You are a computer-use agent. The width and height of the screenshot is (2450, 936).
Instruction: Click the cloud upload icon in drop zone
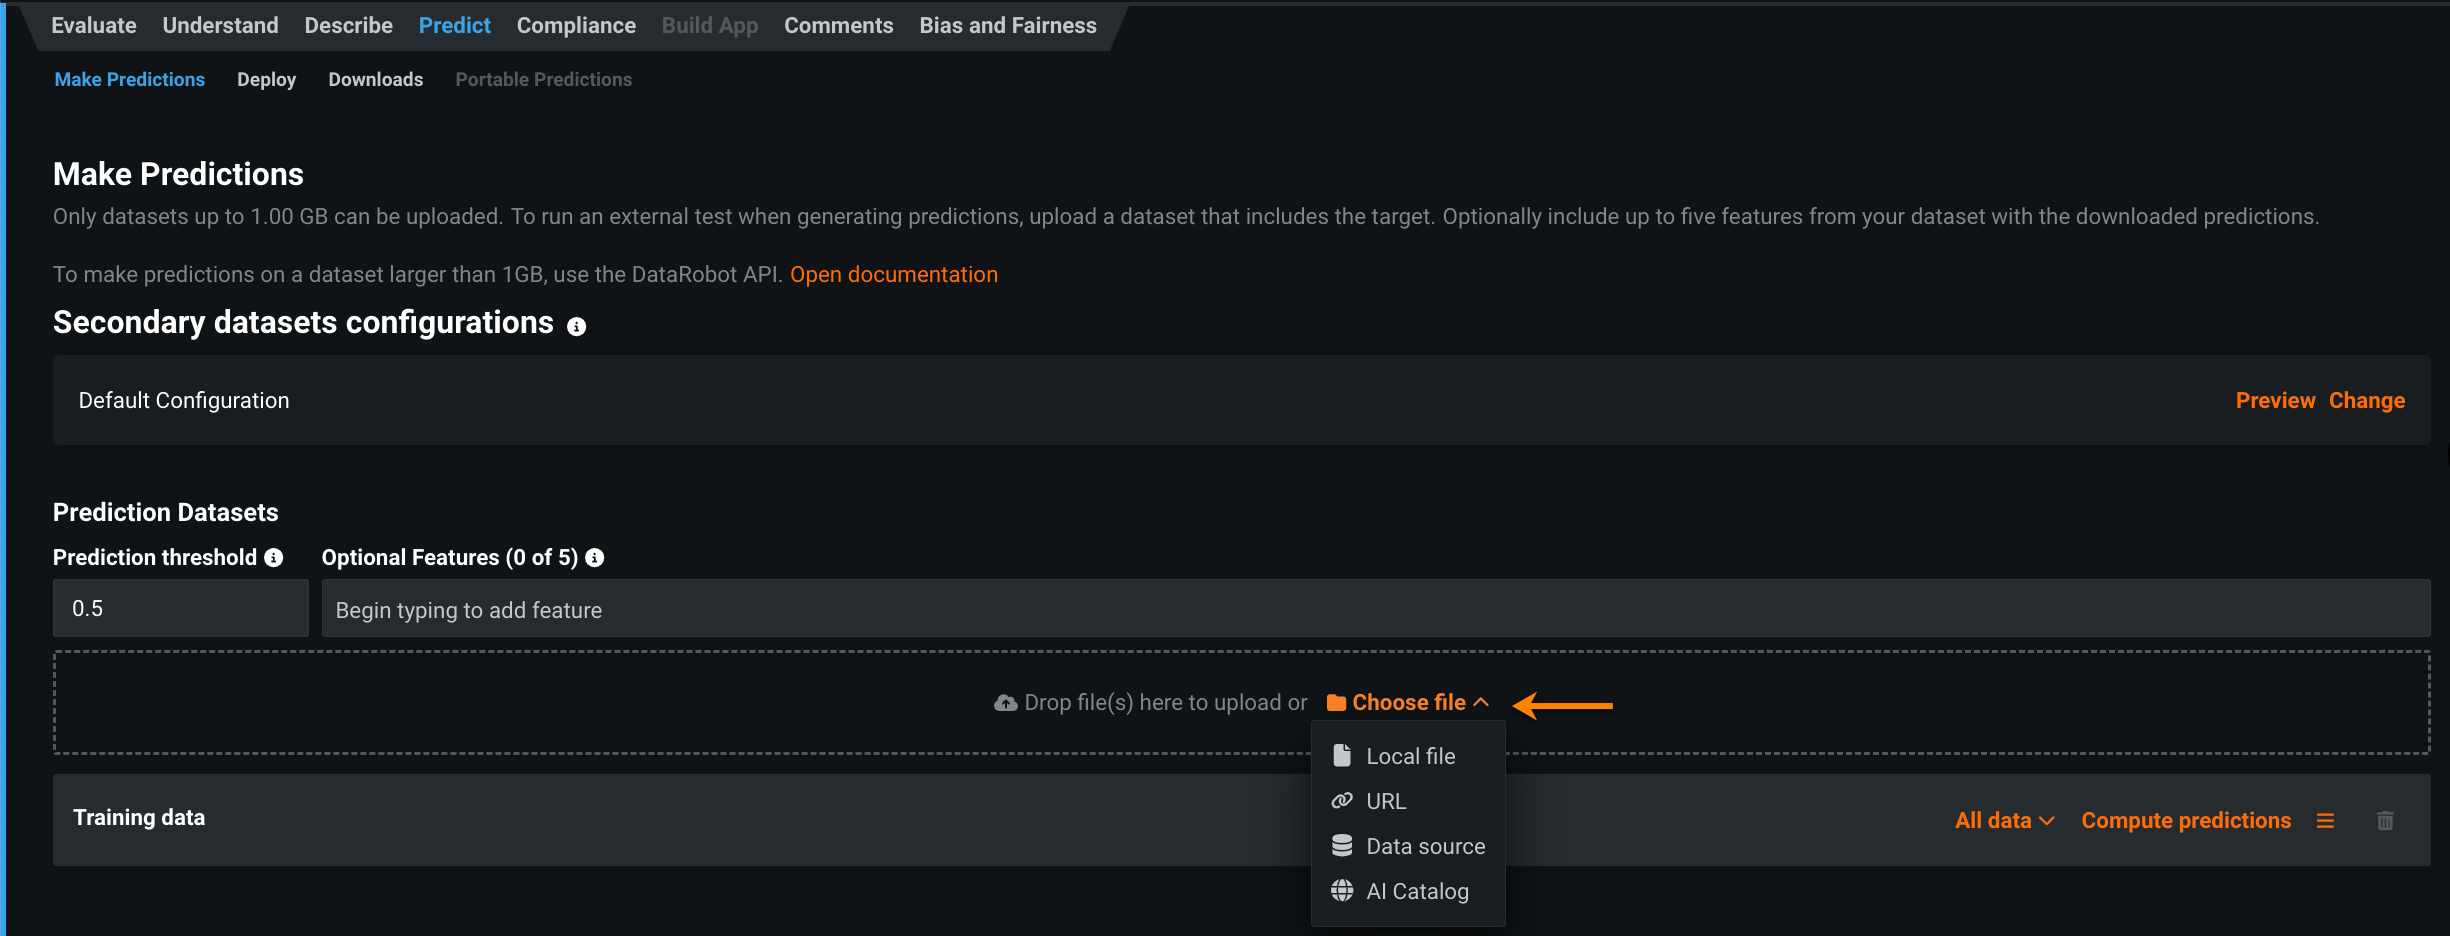tap(1005, 703)
